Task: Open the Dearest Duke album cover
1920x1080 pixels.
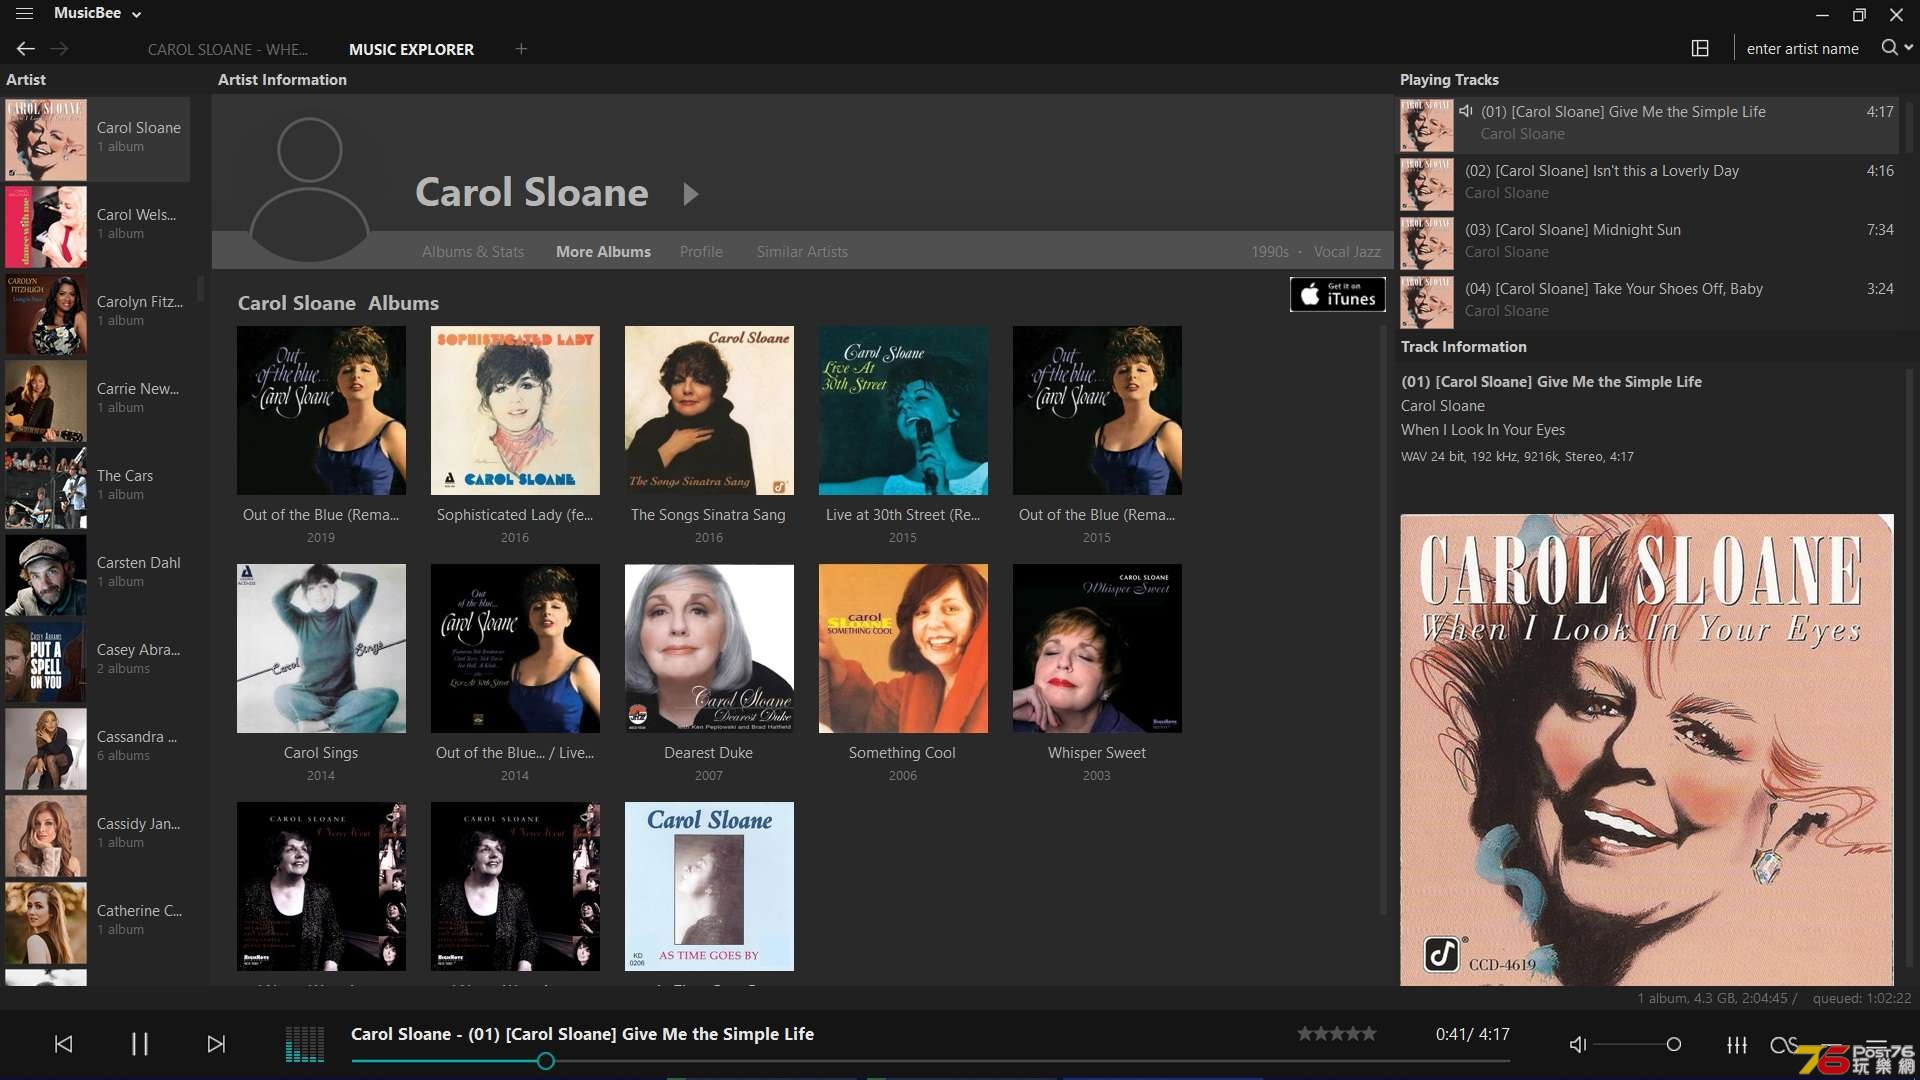Action: 709,648
